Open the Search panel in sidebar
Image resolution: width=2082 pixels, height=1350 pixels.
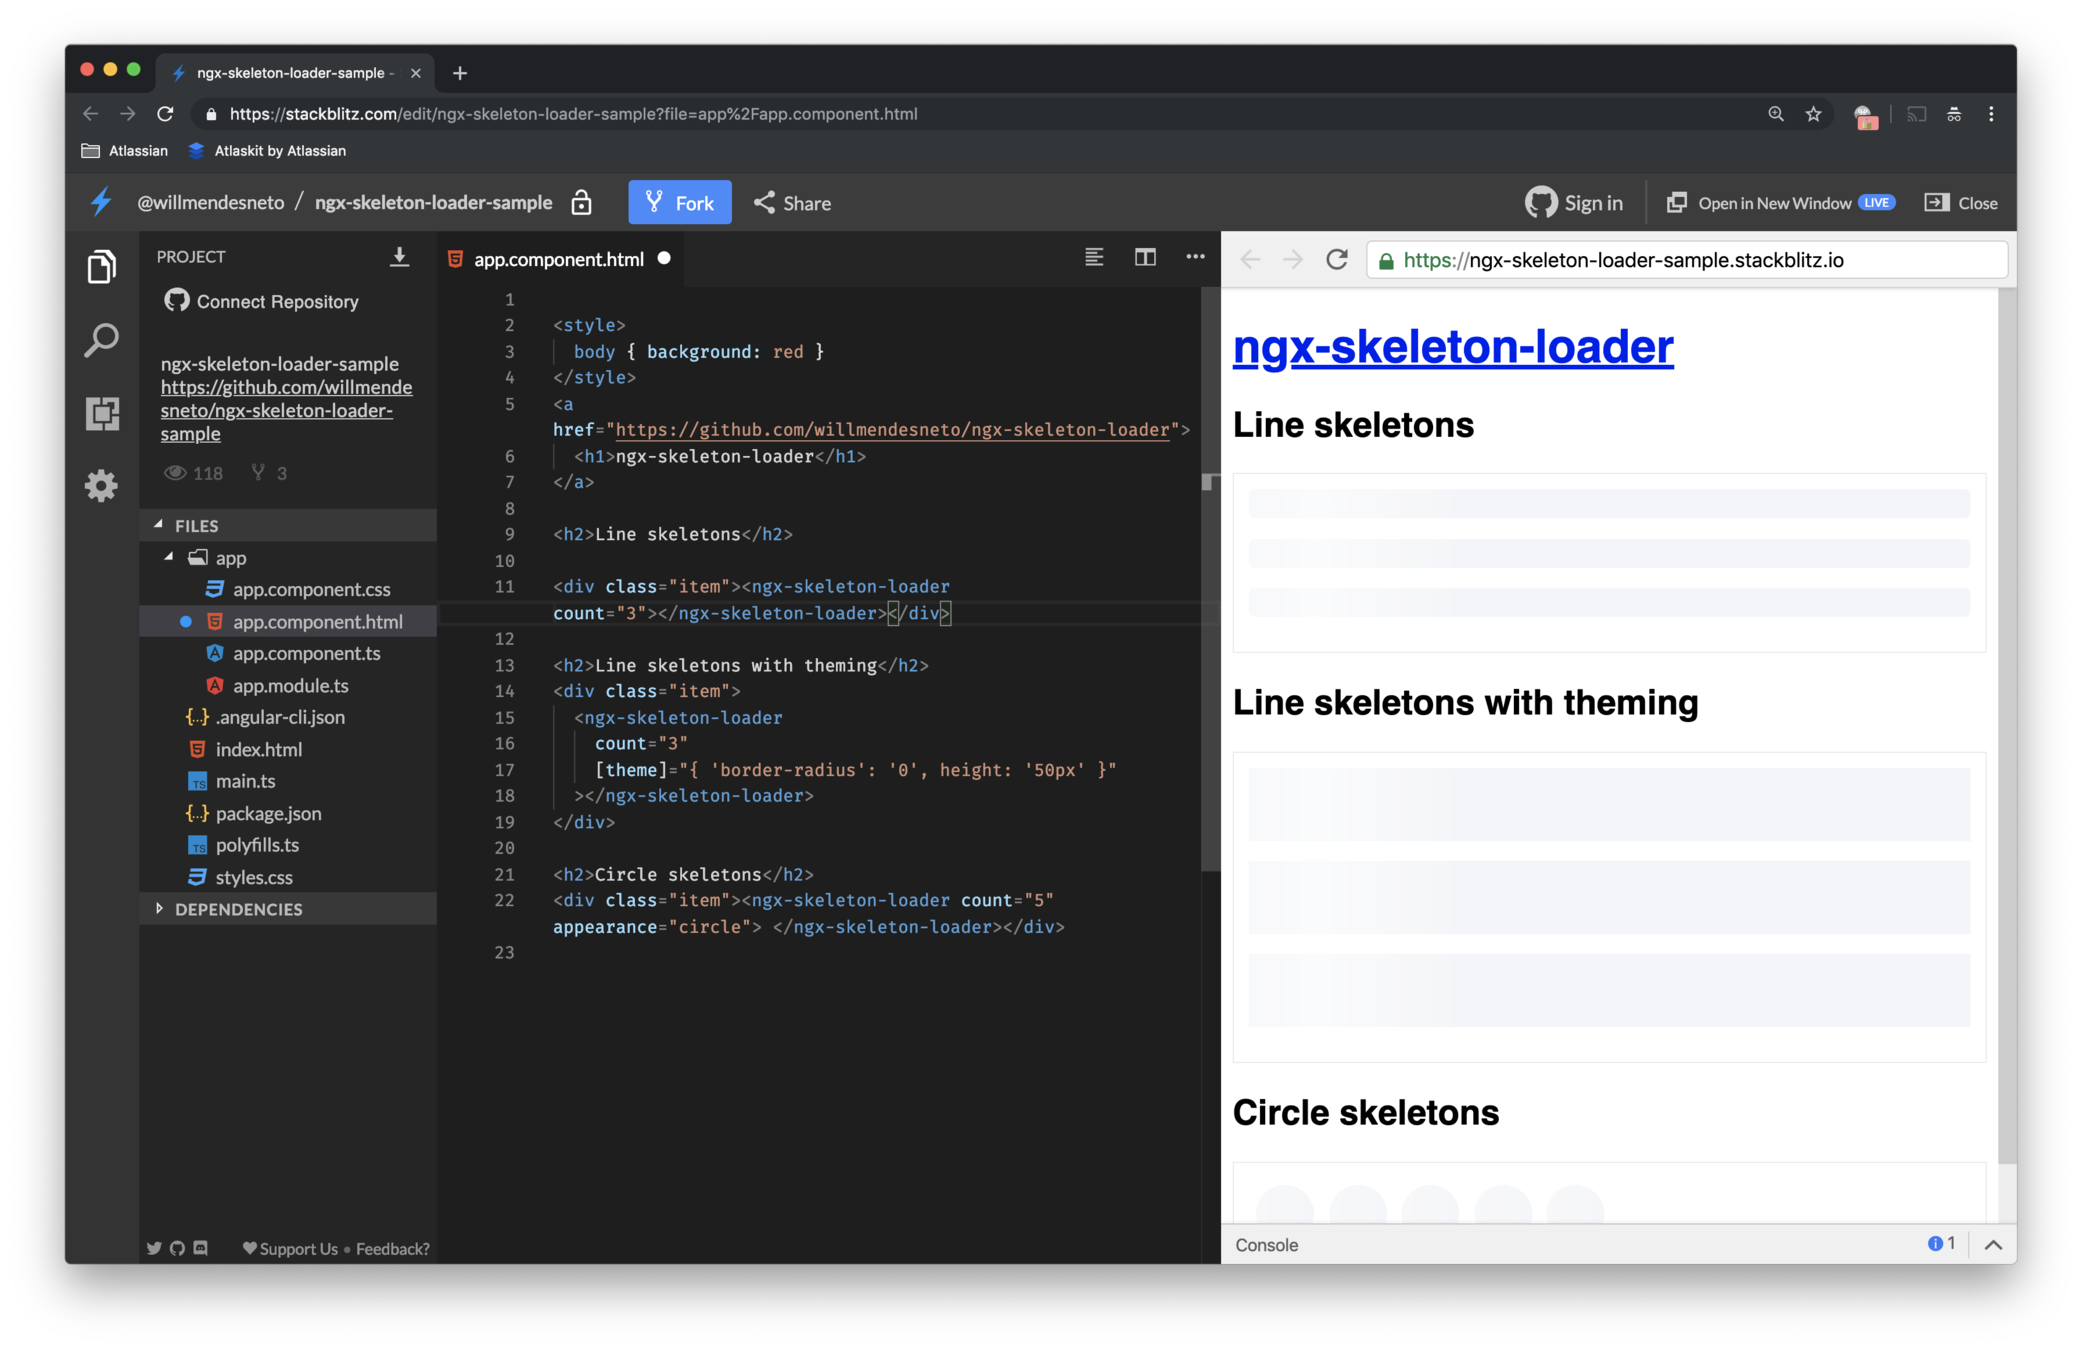(x=101, y=341)
